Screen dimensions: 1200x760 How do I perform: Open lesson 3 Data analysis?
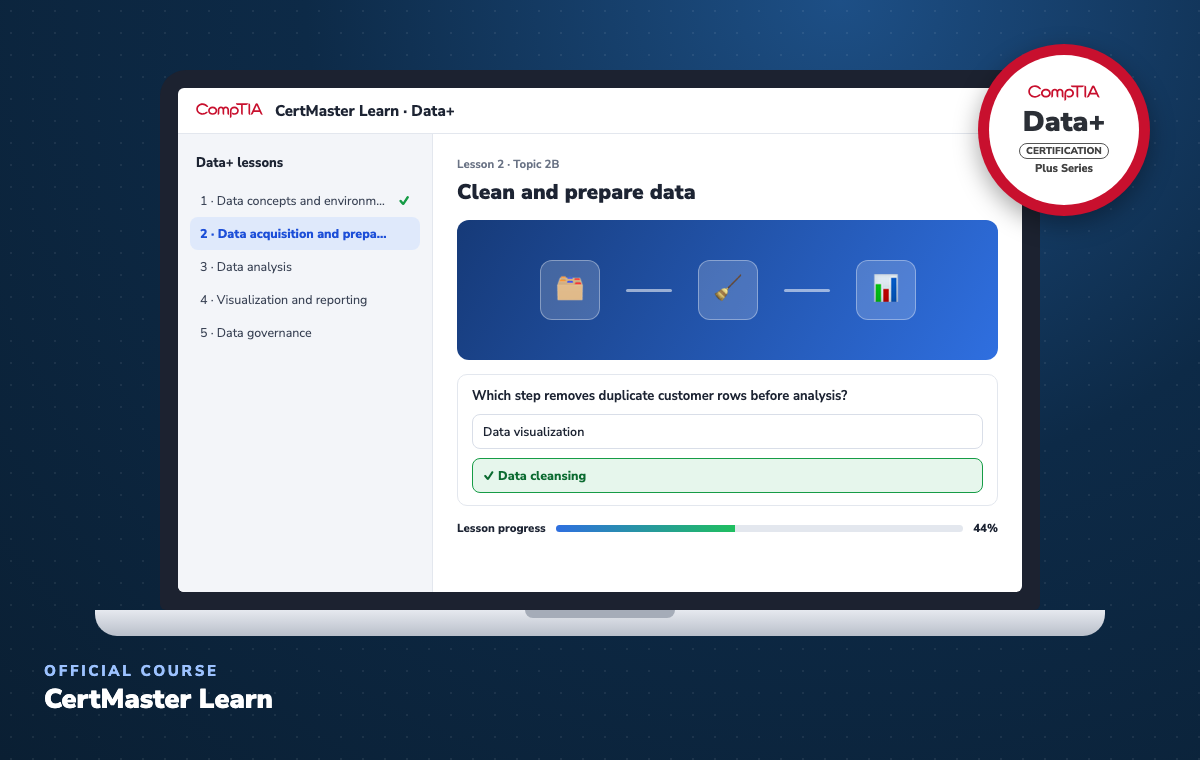pyautogui.click(x=305, y=267)
